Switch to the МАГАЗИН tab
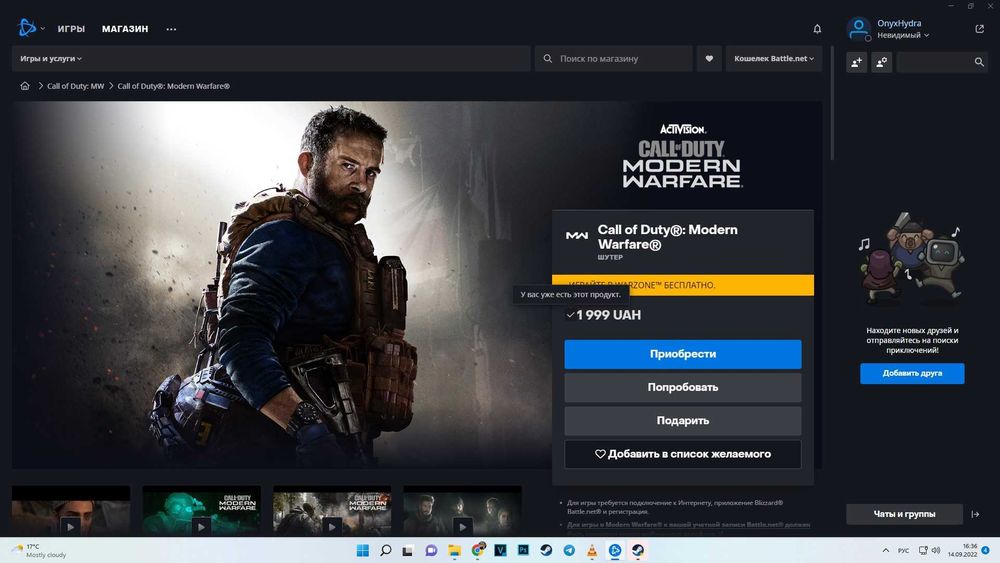Image resolution: width=1000 pixels, height=563 pixels. [125, 29]
